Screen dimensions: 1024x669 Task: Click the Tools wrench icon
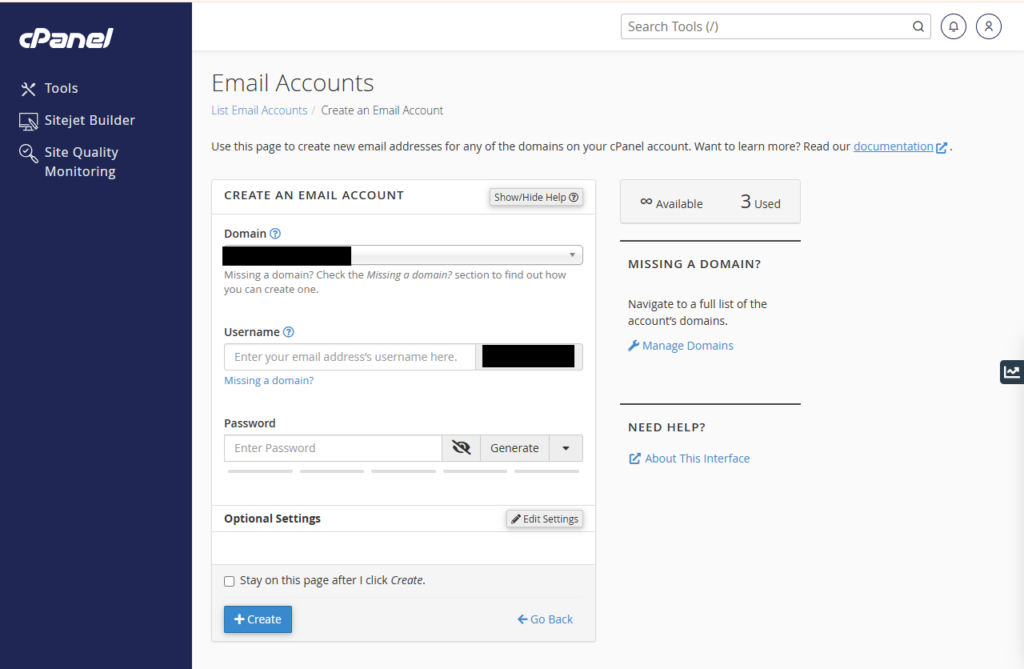(x=28, y=89)
